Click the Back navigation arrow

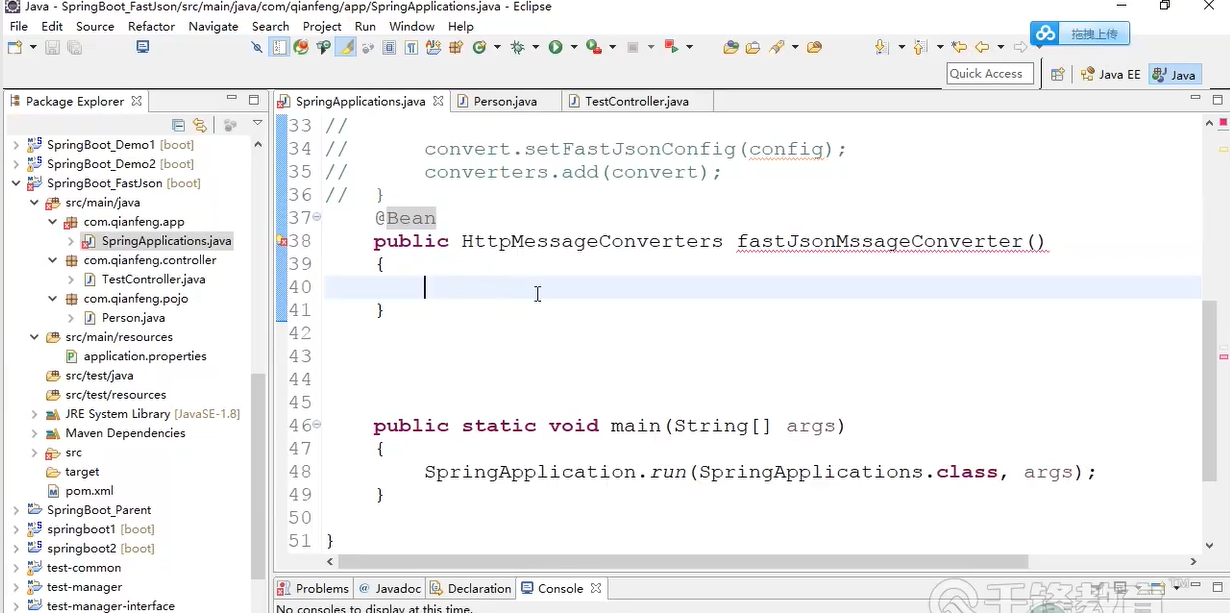(x=982, y=47)
